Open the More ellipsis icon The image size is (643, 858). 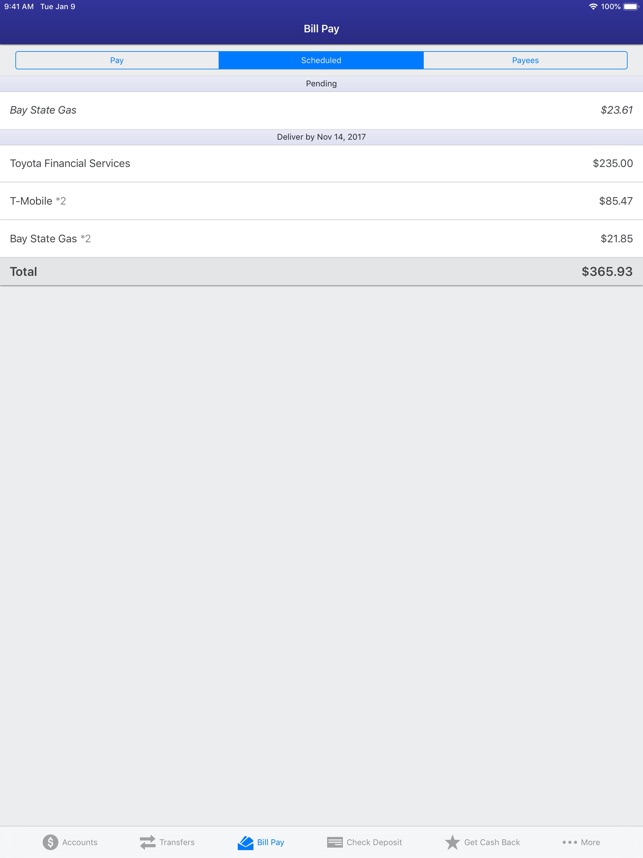(x=570, y=842)
